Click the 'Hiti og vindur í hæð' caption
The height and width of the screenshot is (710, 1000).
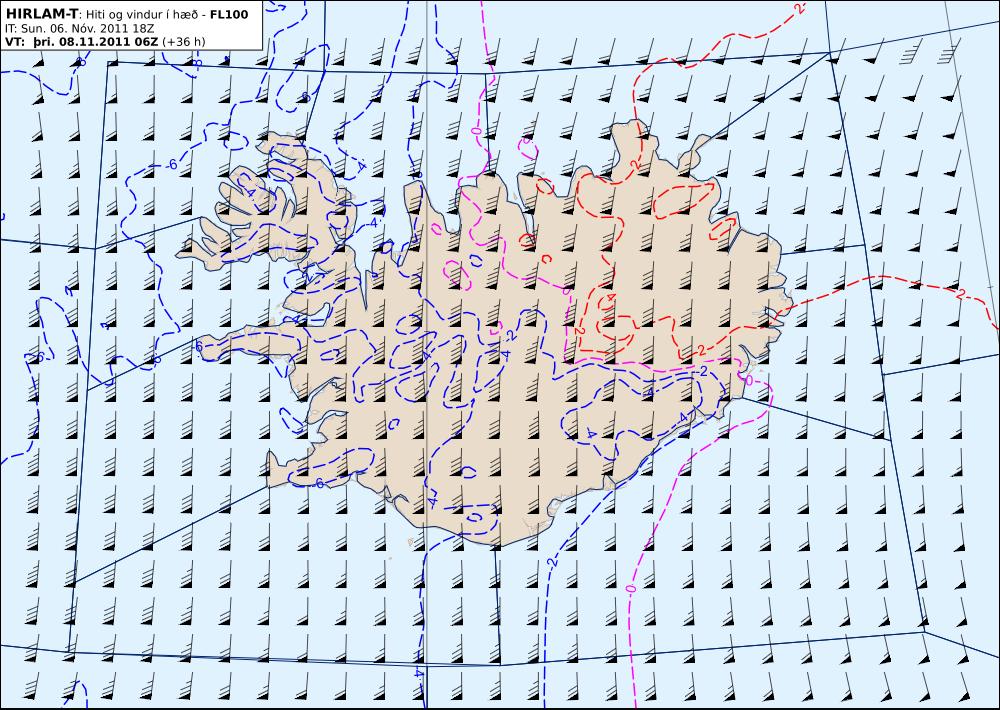(x=143, y=14)
